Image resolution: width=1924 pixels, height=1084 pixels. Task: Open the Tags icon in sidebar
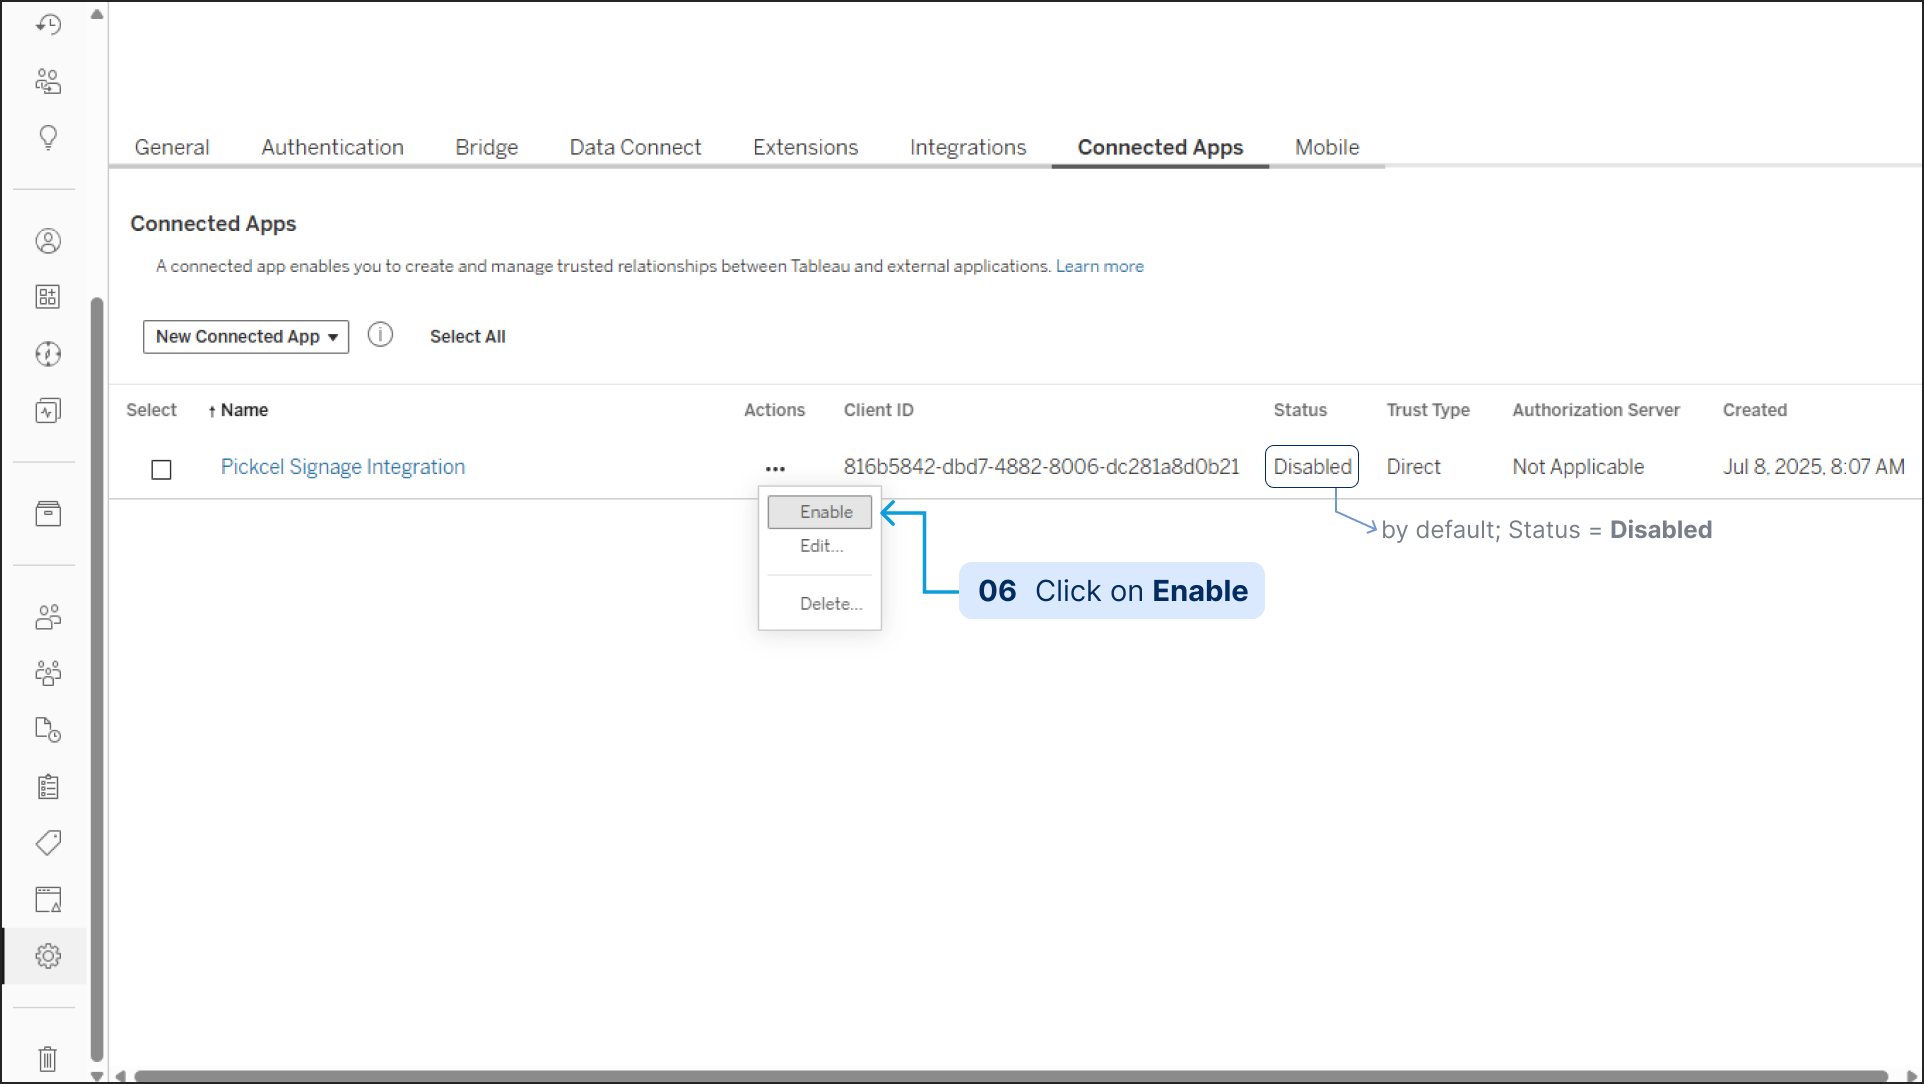(48, 843)
